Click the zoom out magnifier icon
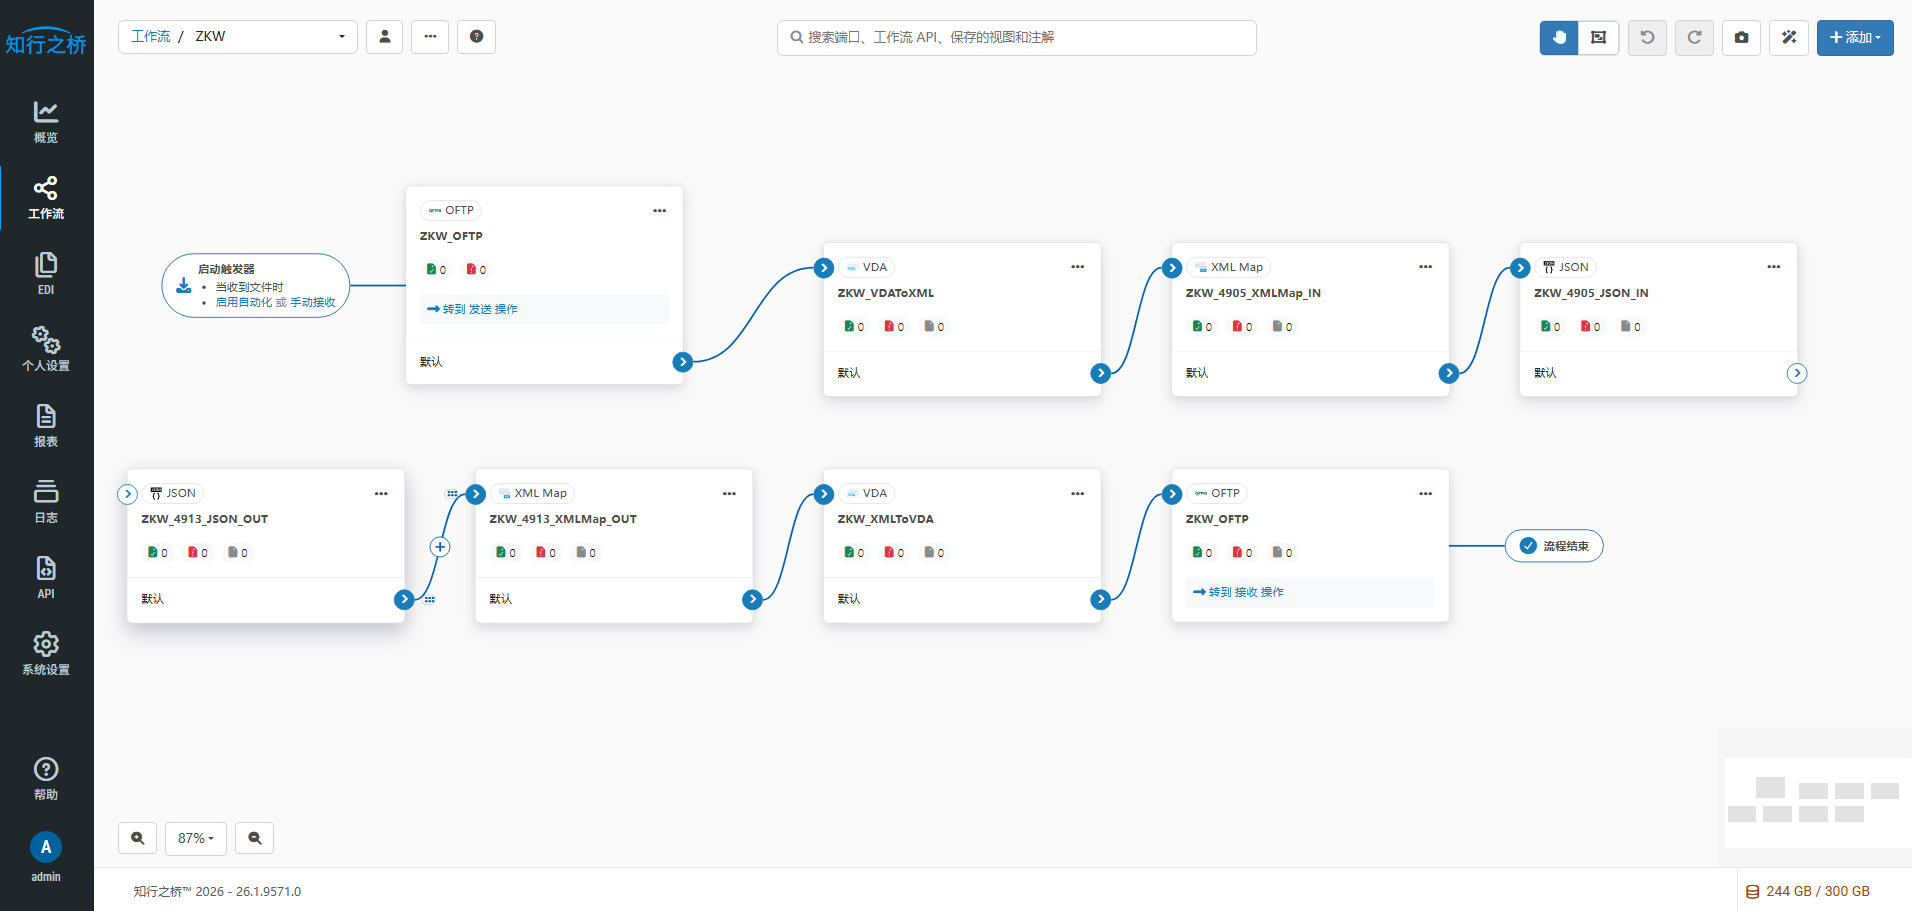The height and width of the screenshot is (911, 1912). pyautogui.click(x=255, y=838)
